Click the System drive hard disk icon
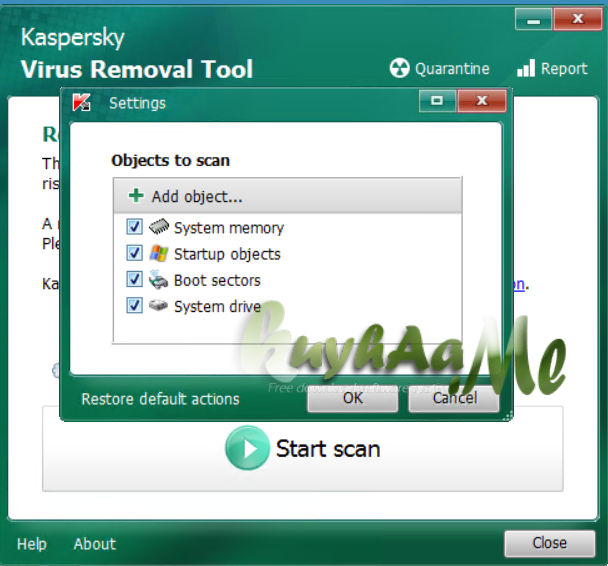The image size is (608, 566). [x=158, y=306]
